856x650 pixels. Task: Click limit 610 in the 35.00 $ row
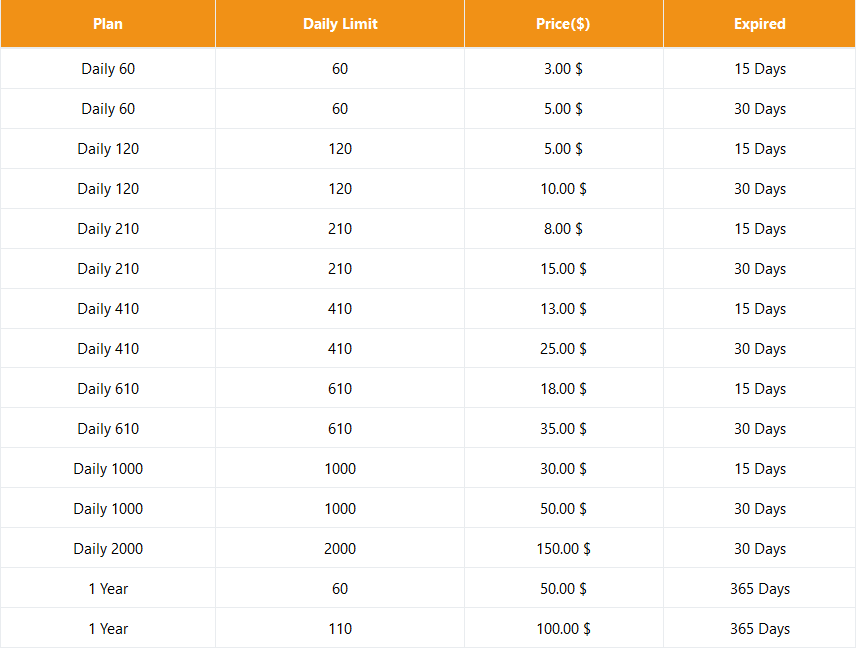click(340, 428)
